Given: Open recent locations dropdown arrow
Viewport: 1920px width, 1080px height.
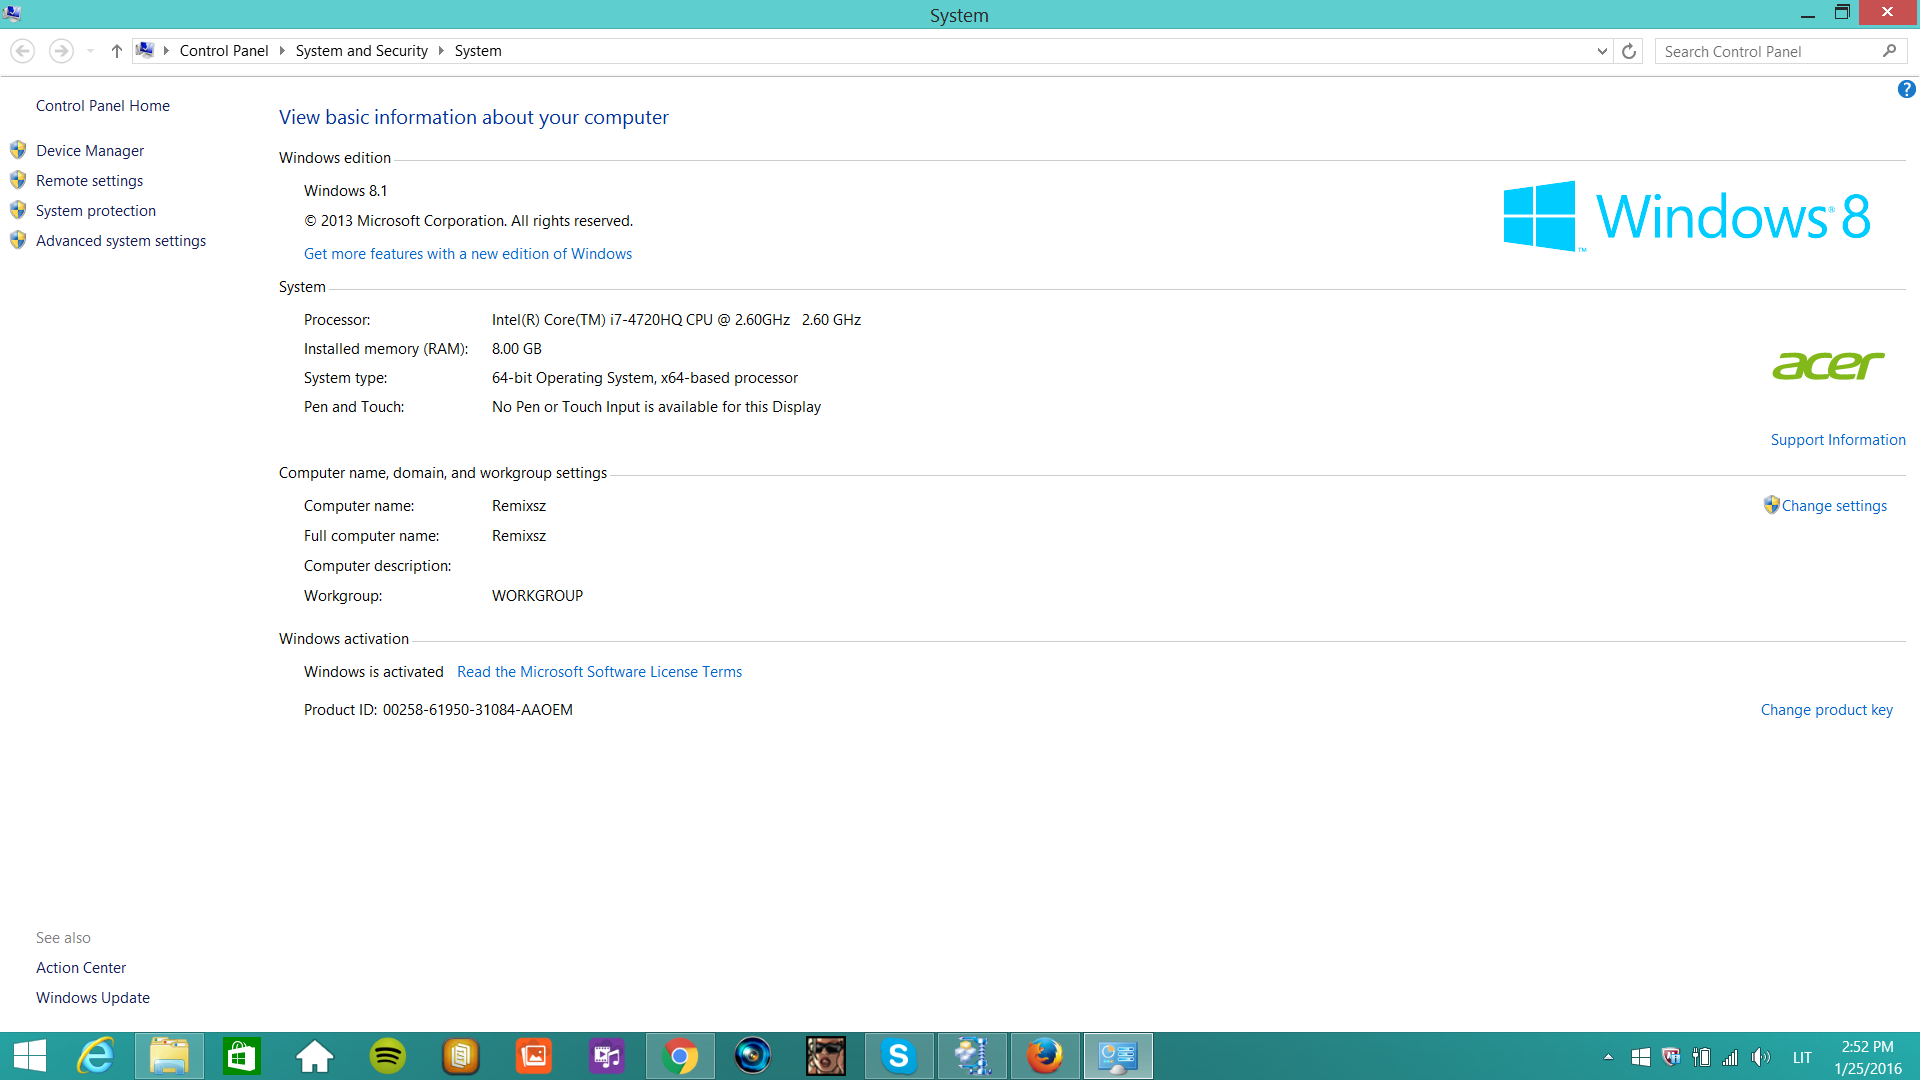Looking at the screenshot, I should pyautogui.click(x=90, y=51).
